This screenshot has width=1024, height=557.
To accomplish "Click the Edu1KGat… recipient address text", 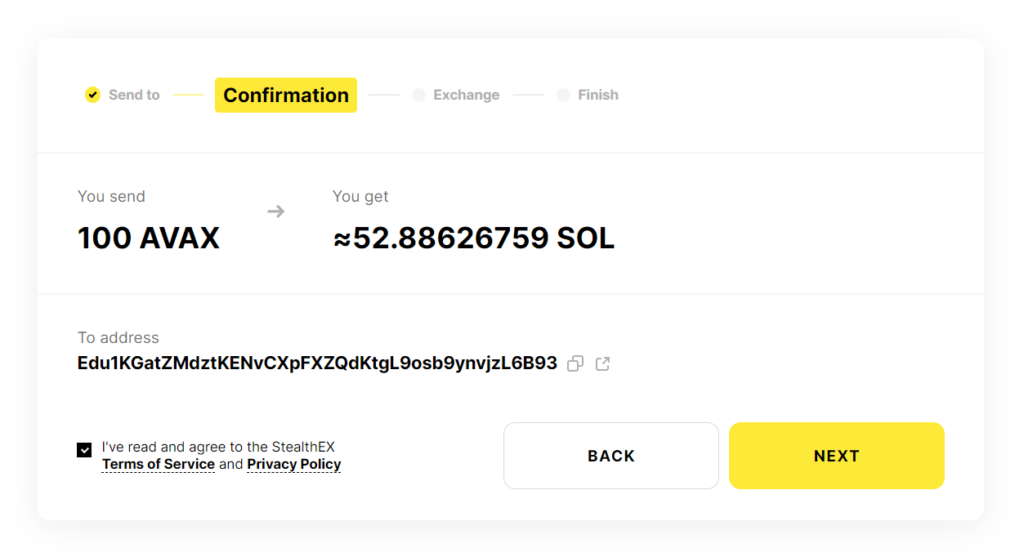I will pyautogui.click(x=317, y=363).
